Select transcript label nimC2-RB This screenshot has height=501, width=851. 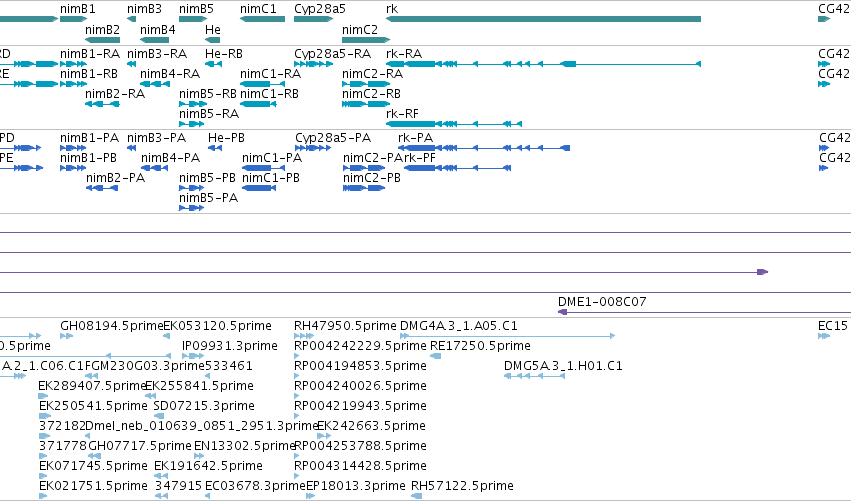[371, 94]
